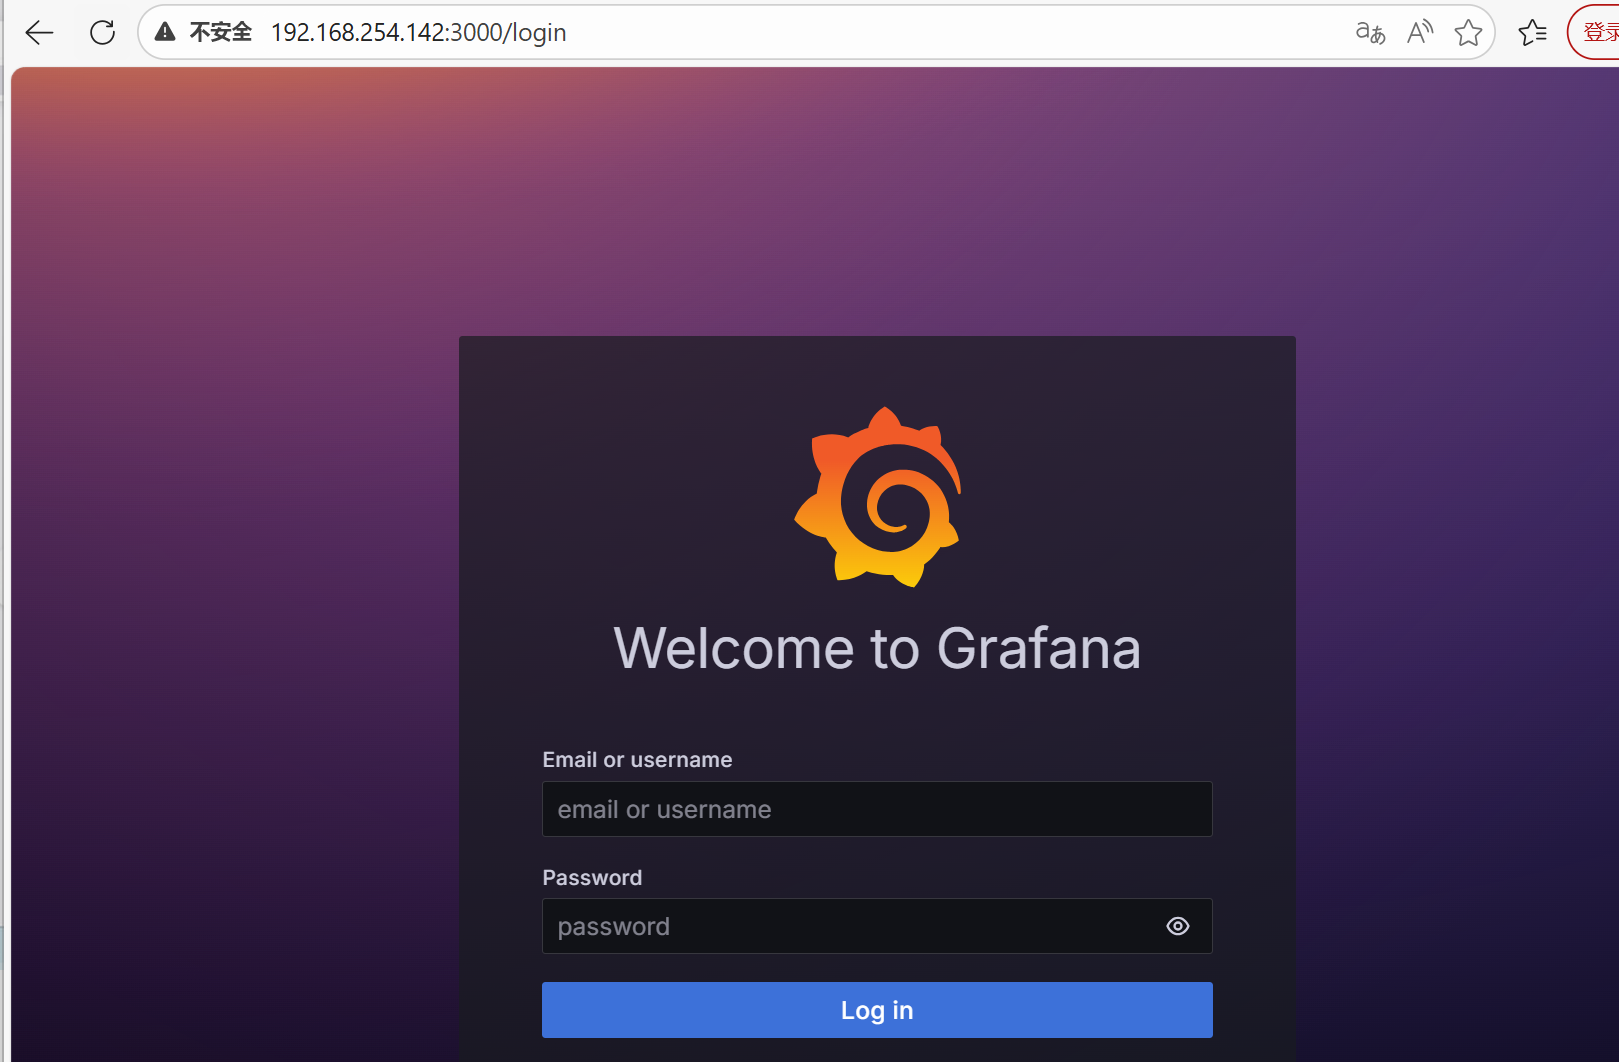Reload the page with the refresh icon
Viewport: 1619px width, 1062px height.
103,33
